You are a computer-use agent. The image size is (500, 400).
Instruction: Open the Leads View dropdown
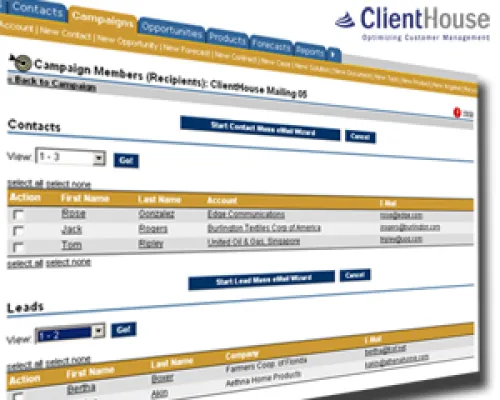click(70, 333)
